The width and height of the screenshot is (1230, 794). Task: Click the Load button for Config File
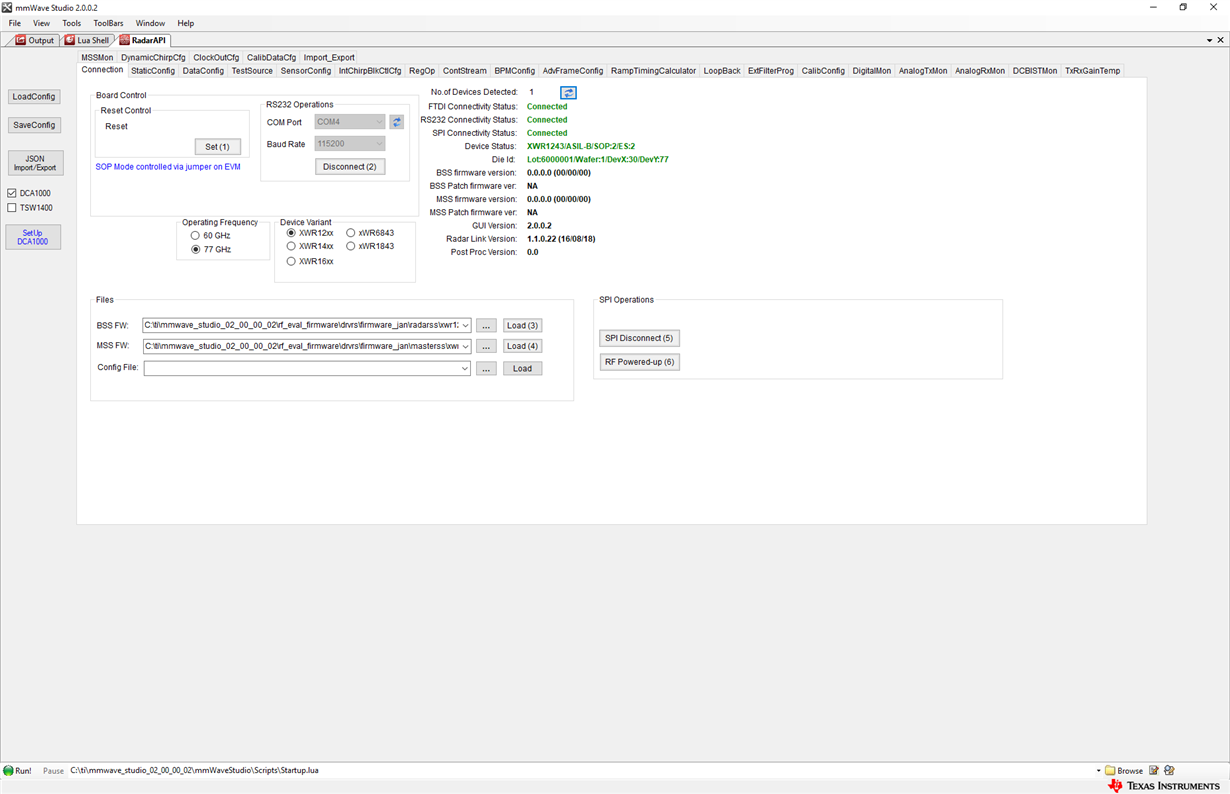tap(522, 369)
